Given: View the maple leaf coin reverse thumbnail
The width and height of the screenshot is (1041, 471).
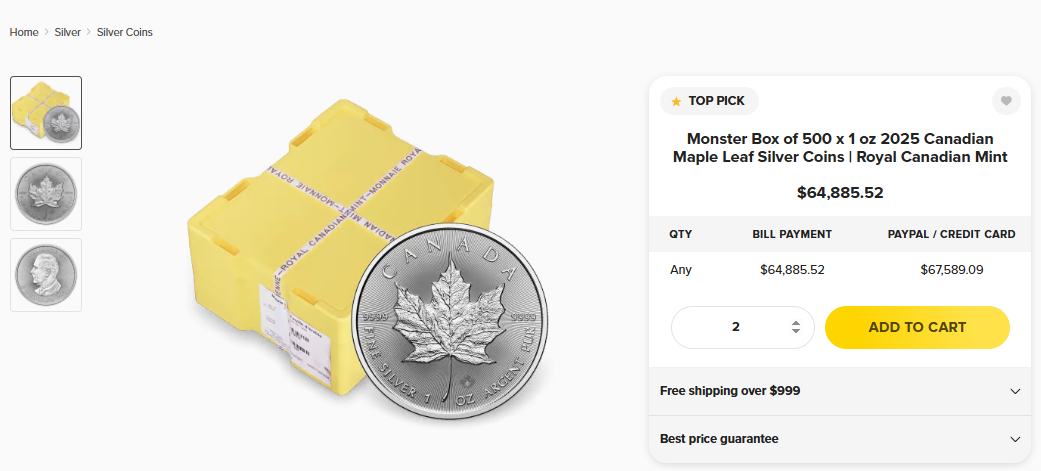Looking at the screenshot, I should (46, 194).
